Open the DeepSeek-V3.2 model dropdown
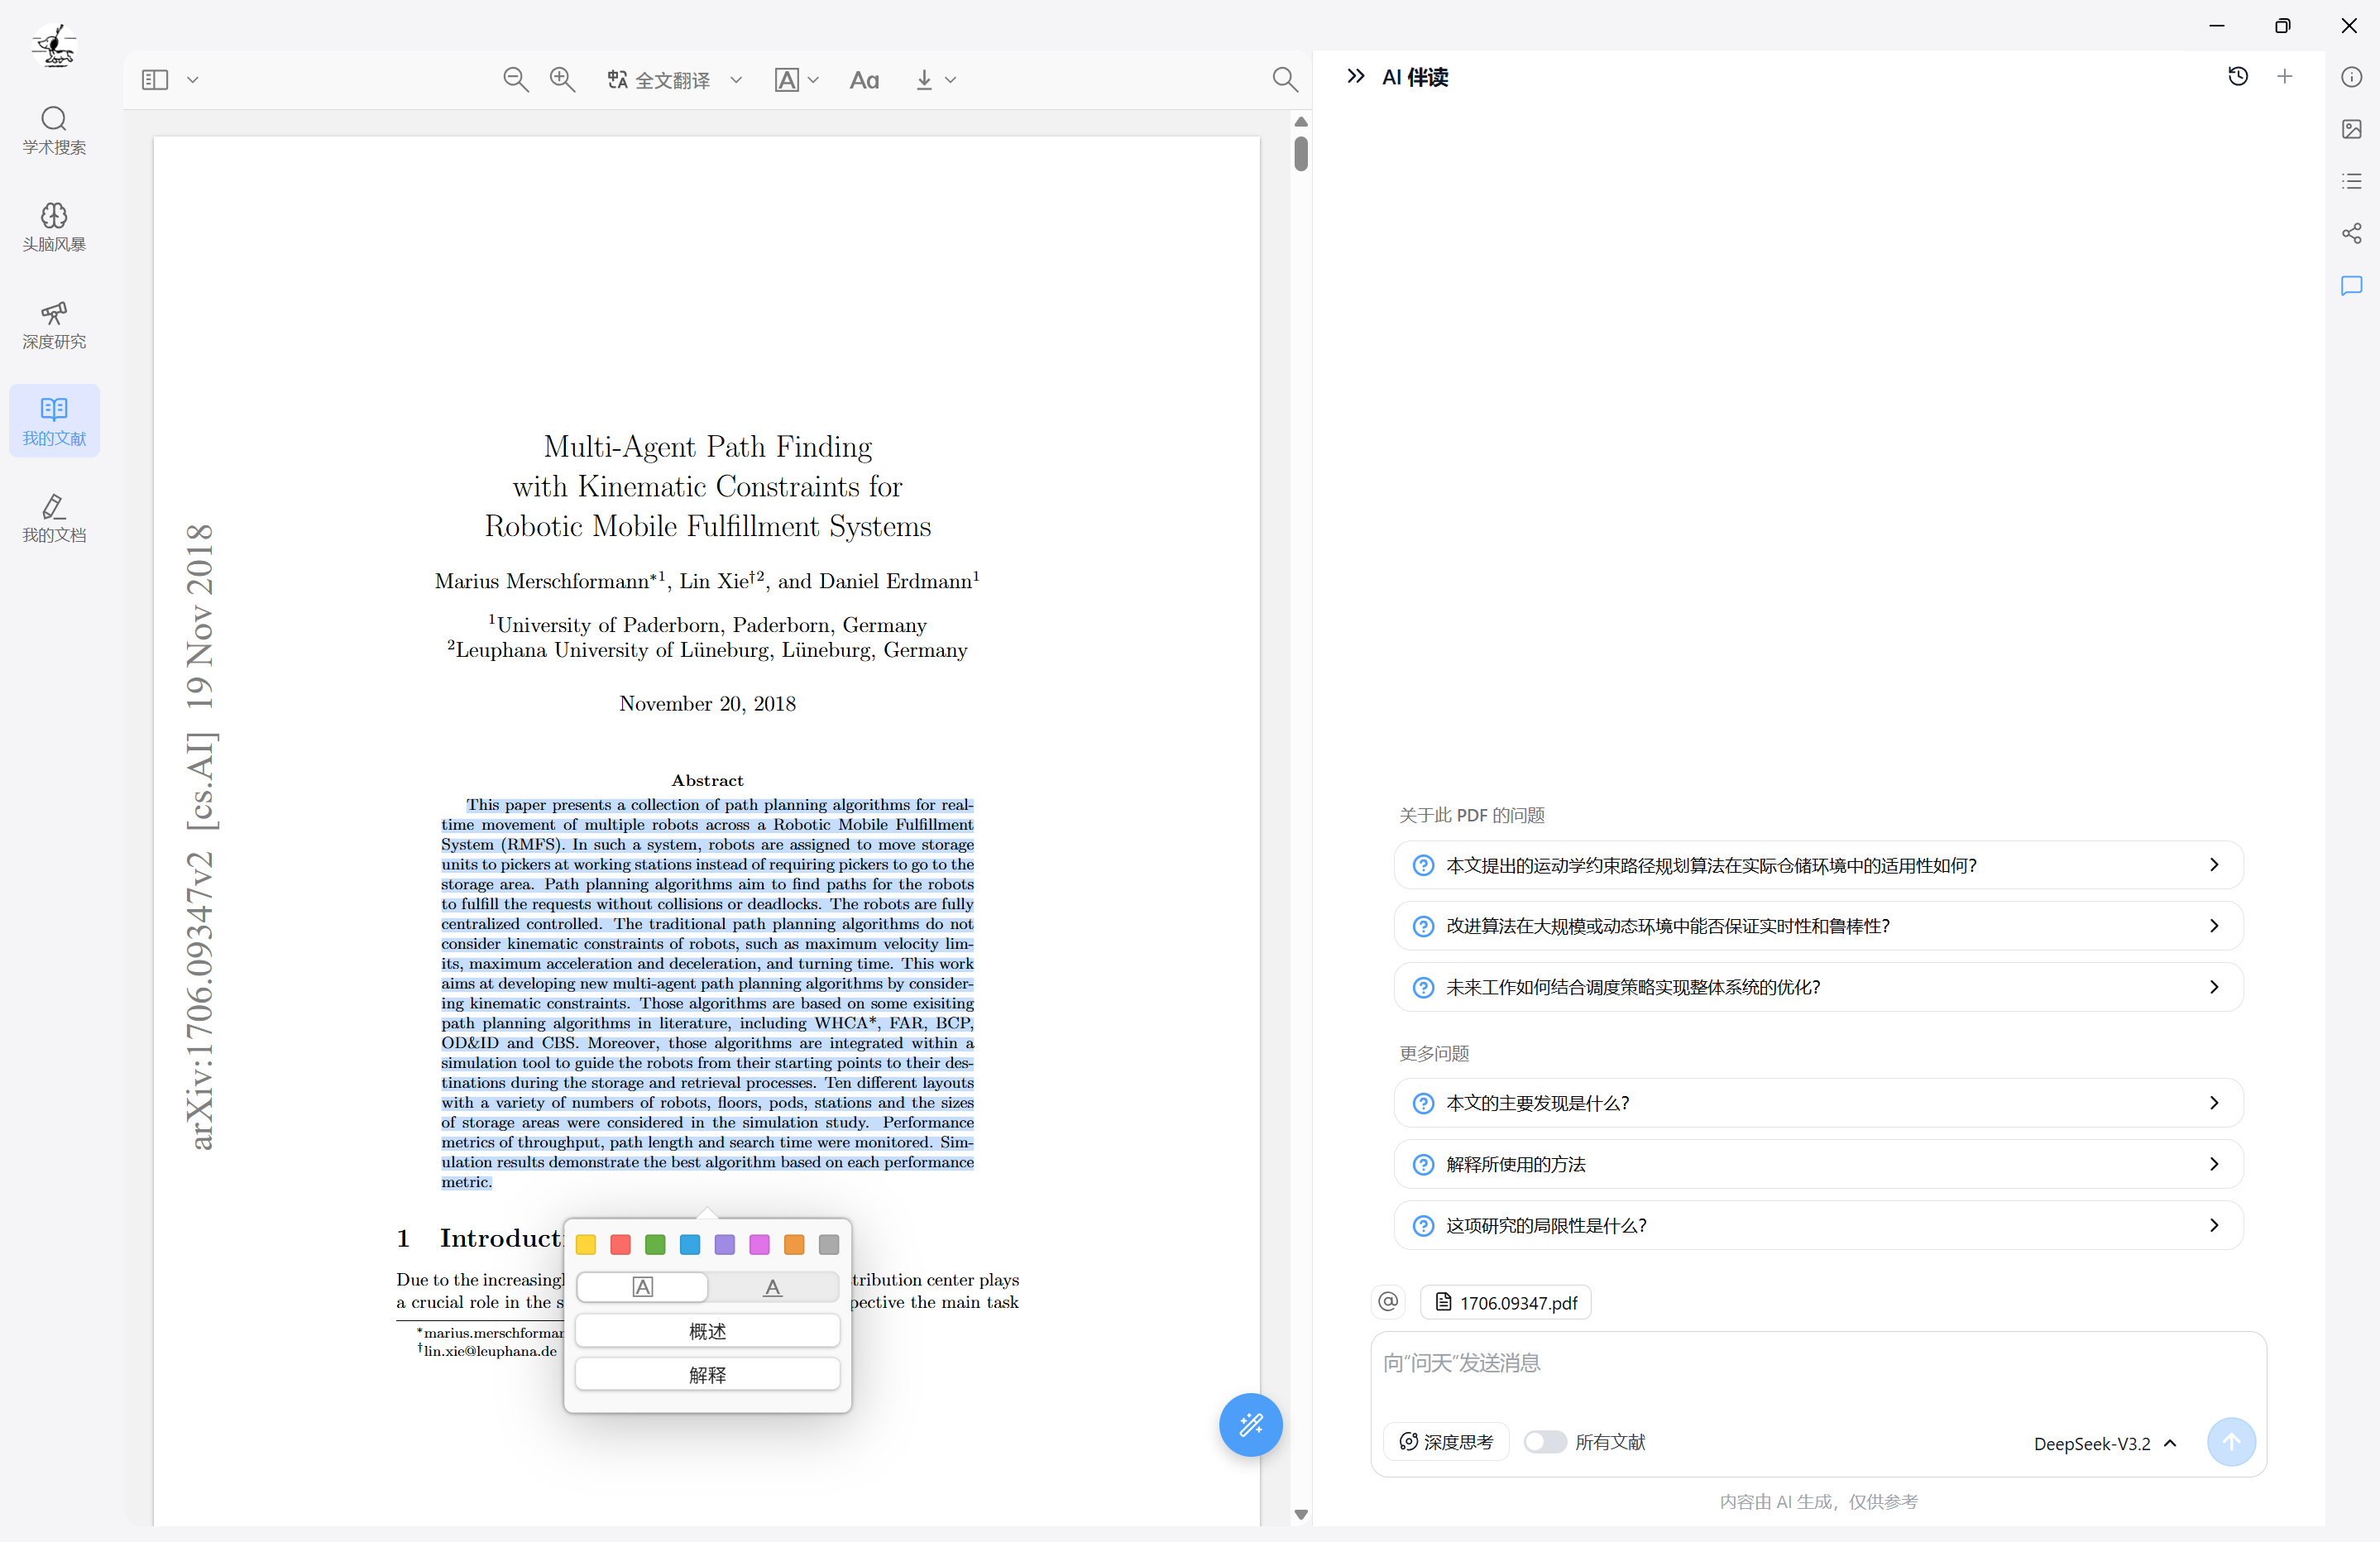Screen dimensions: 2380x1542 point(2105,1443)
